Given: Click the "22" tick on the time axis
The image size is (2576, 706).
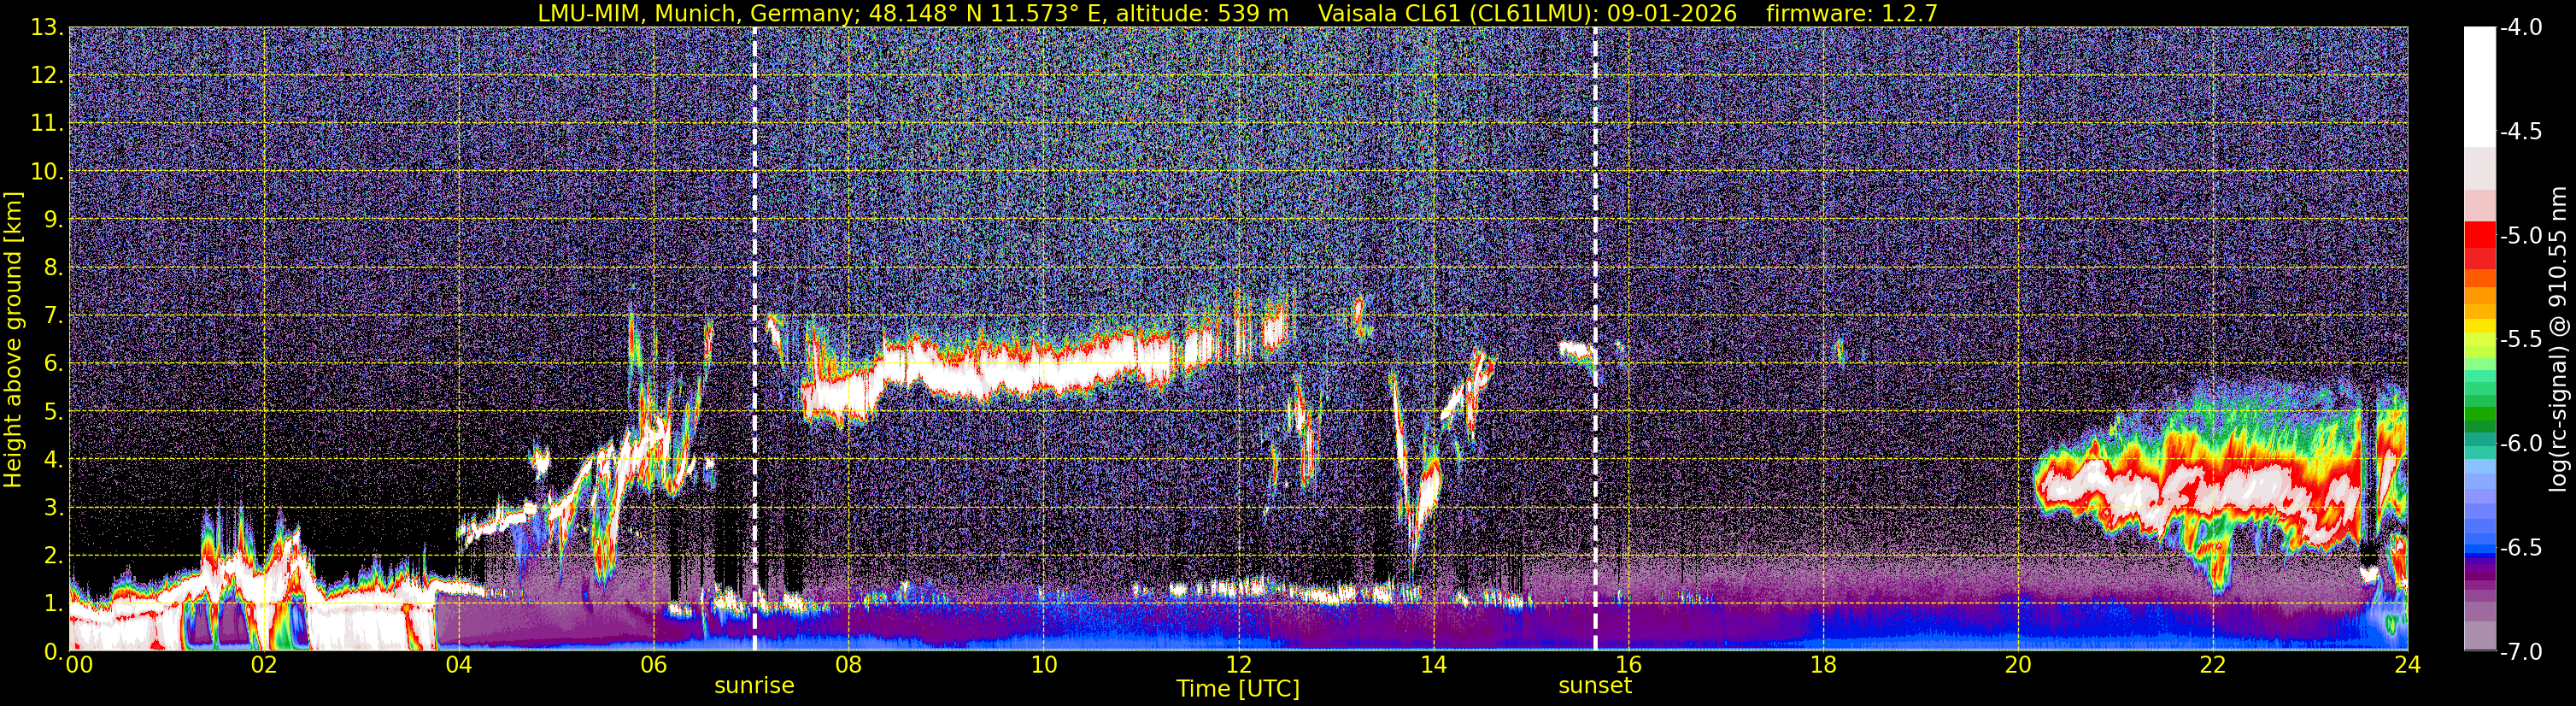Looking at the screenshot, I should pos(2213,664).
